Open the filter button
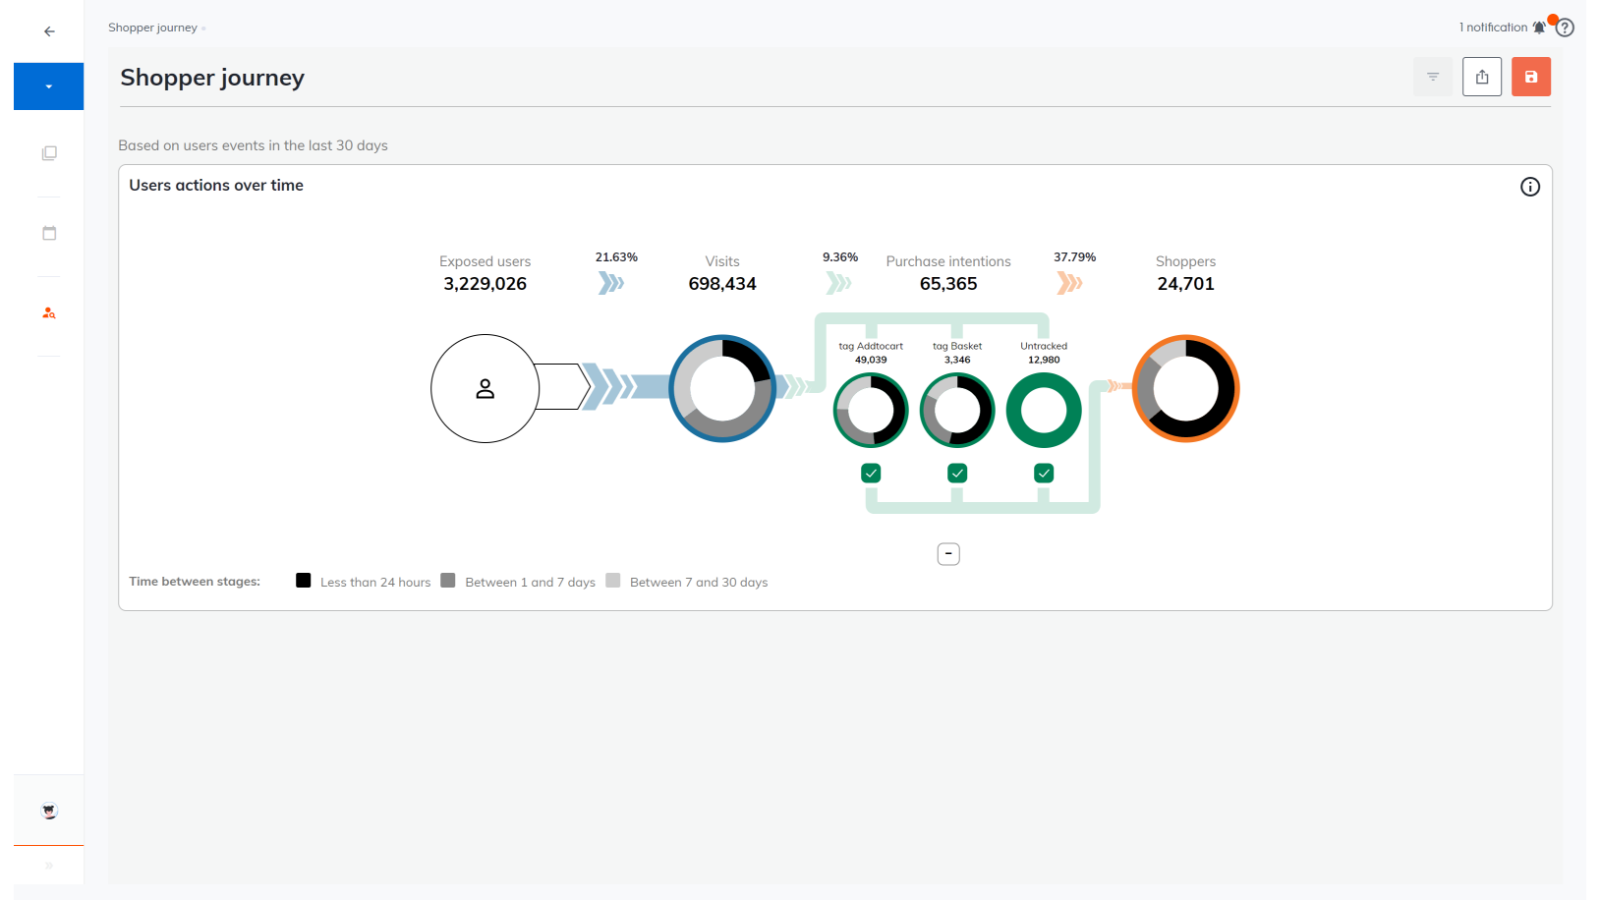1600x900 pixels. pos(1433,77)
